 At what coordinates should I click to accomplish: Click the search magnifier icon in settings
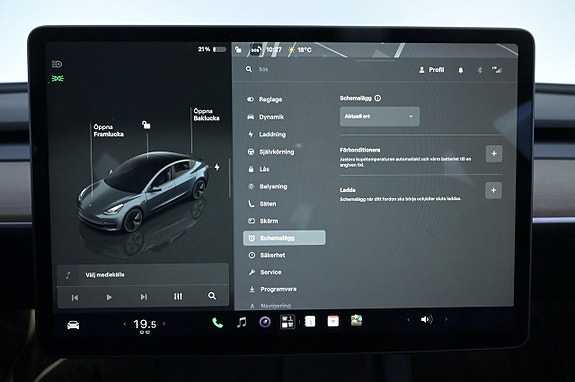[249, 69]
